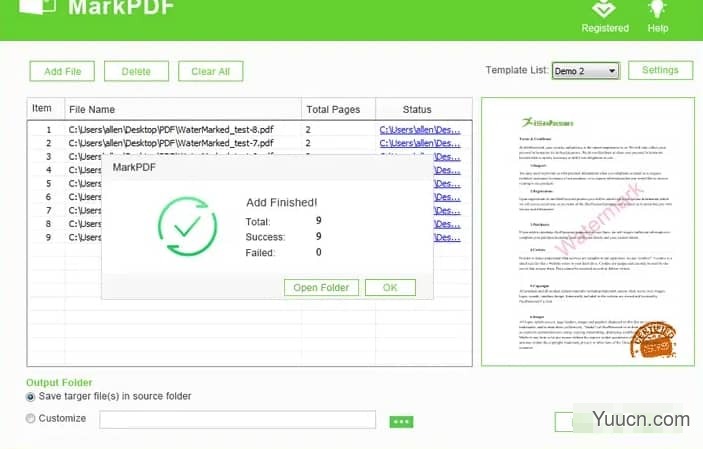
Task: Open the Help lightbulb icon
Action: click(657, 9)
